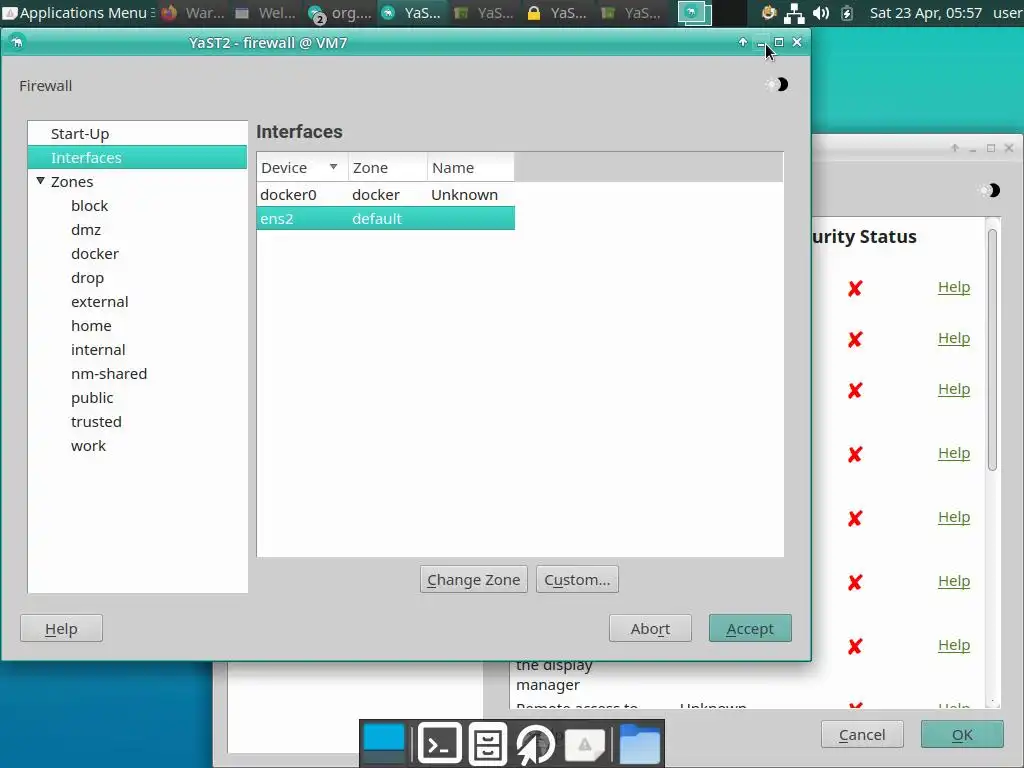
Task: Open the network connection tray icon
Action: (794, 12)
